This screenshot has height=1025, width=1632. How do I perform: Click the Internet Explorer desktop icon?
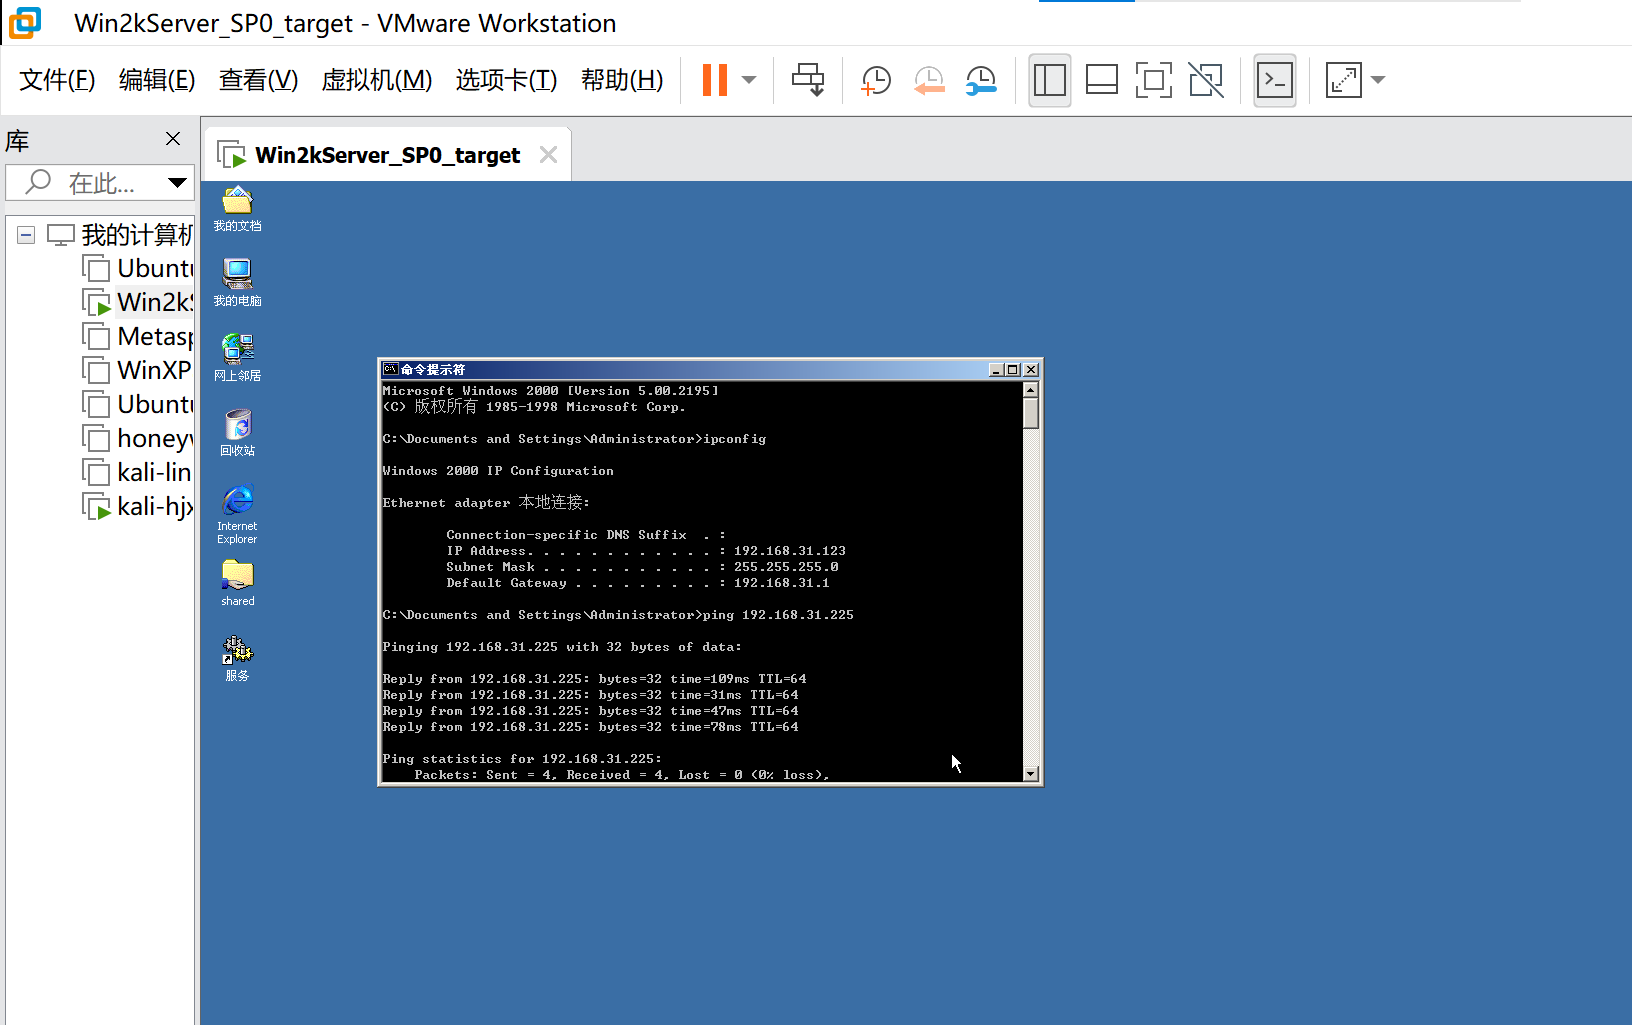237,515
